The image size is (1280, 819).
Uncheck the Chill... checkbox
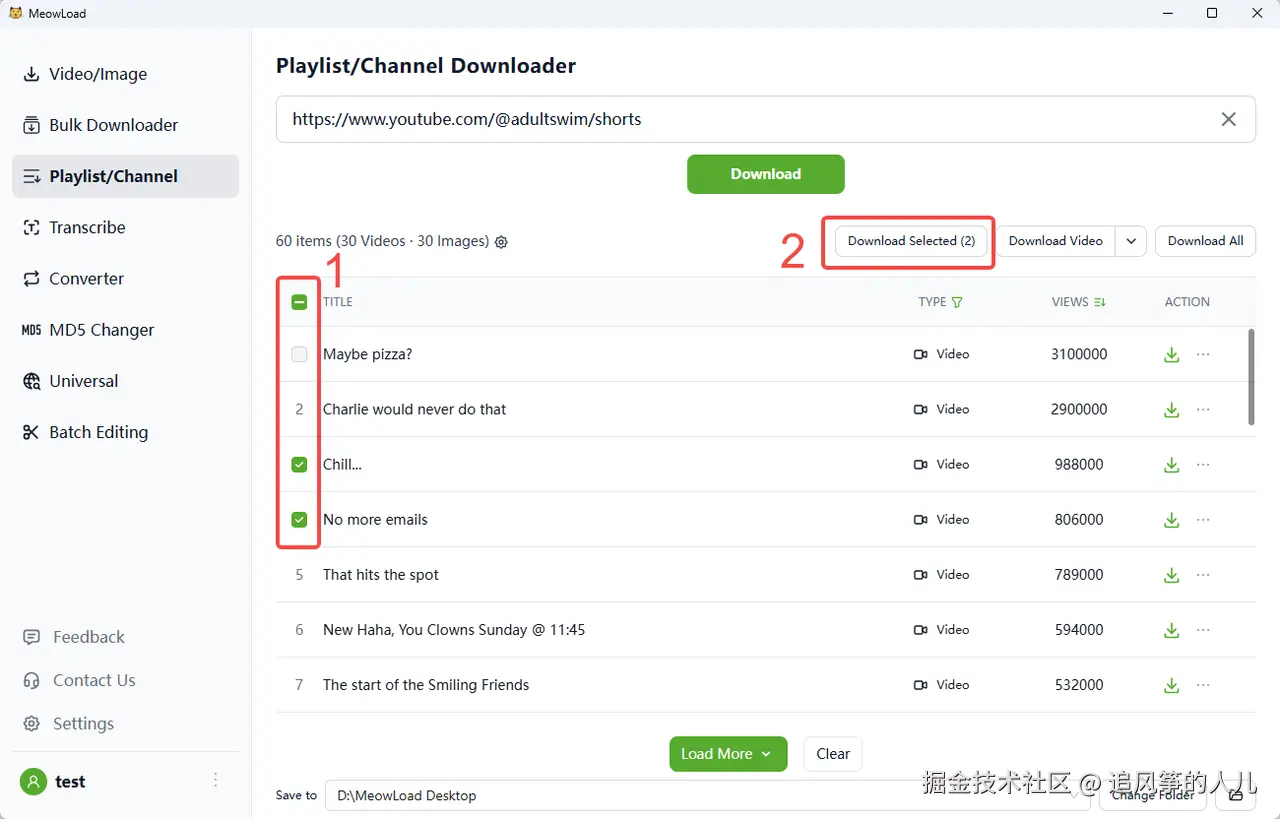[x=299, y=464]
